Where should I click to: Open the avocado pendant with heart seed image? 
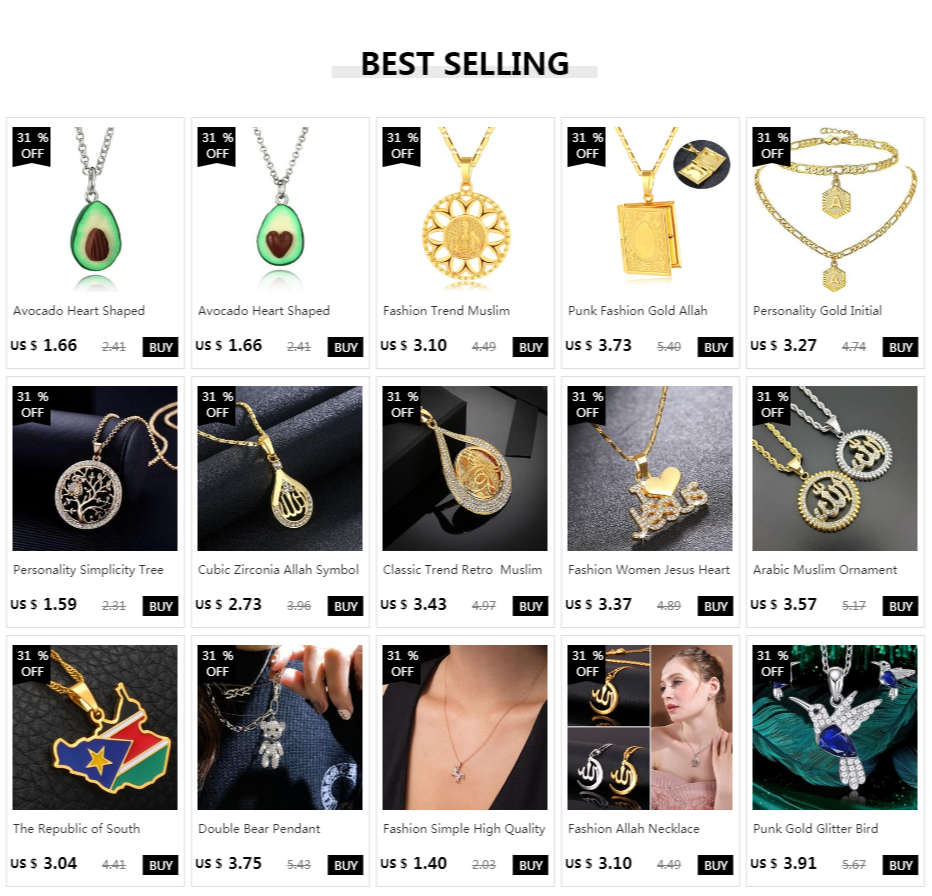(x=280, y=209)
